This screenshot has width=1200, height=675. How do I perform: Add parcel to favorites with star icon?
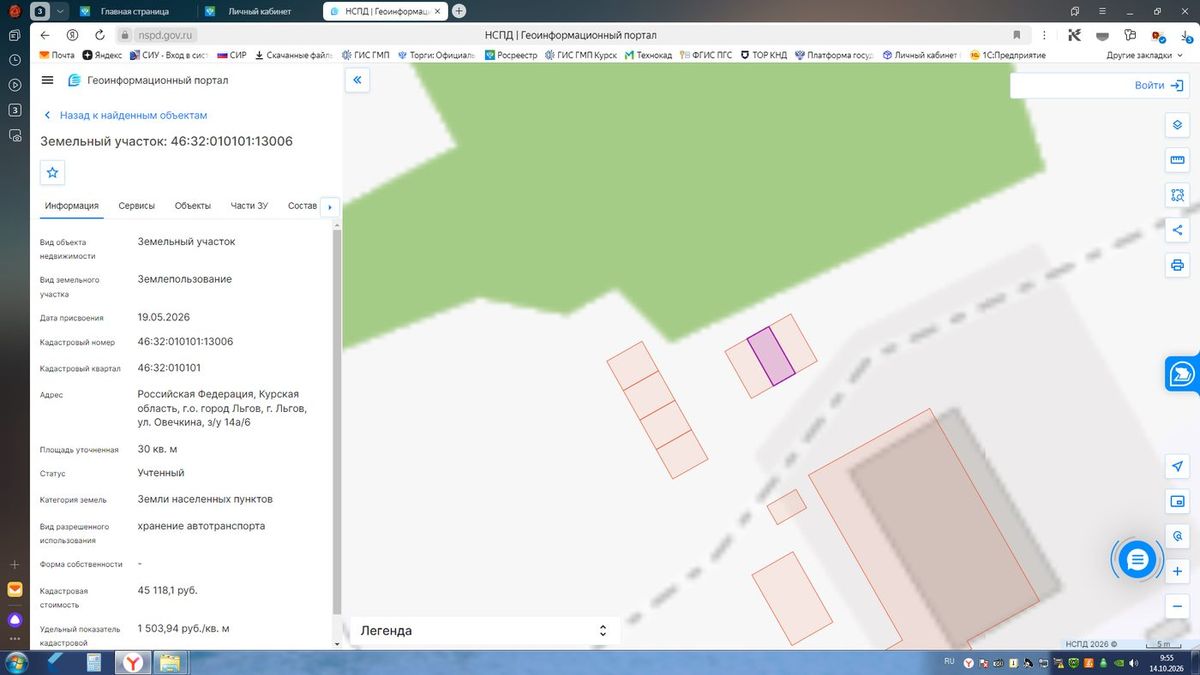[53, 172]
